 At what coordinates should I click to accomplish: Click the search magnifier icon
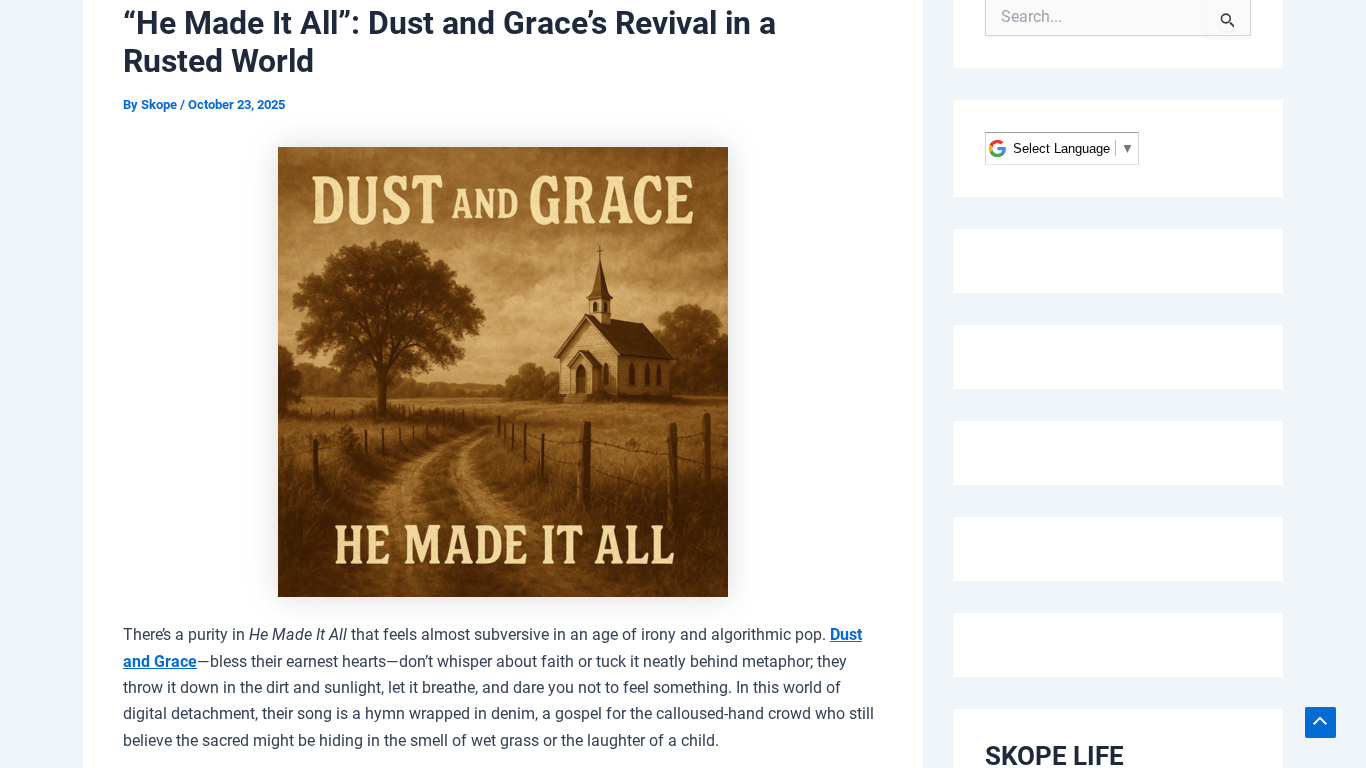[x=1227, y=19]
